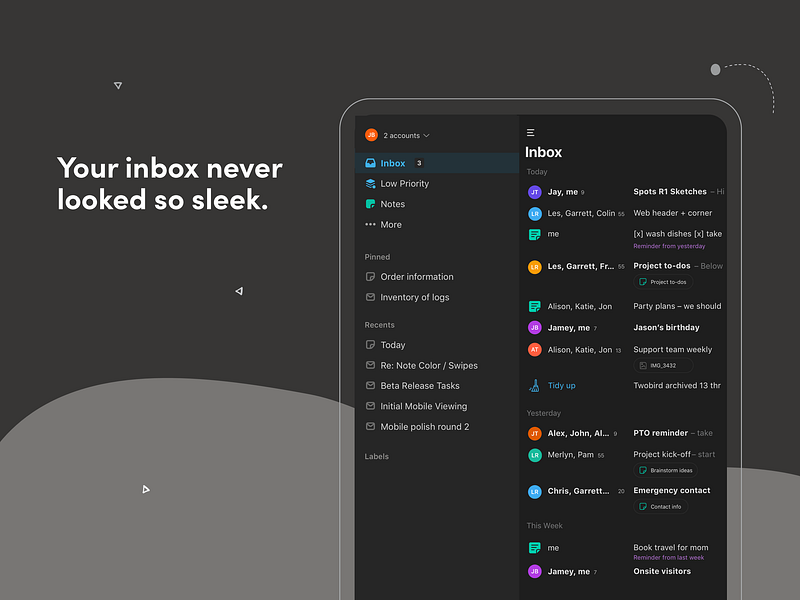Click the Tidy up broom icon
Image resolution: width=800 pixels, height=600 pixels.
[x=534, y=386]
